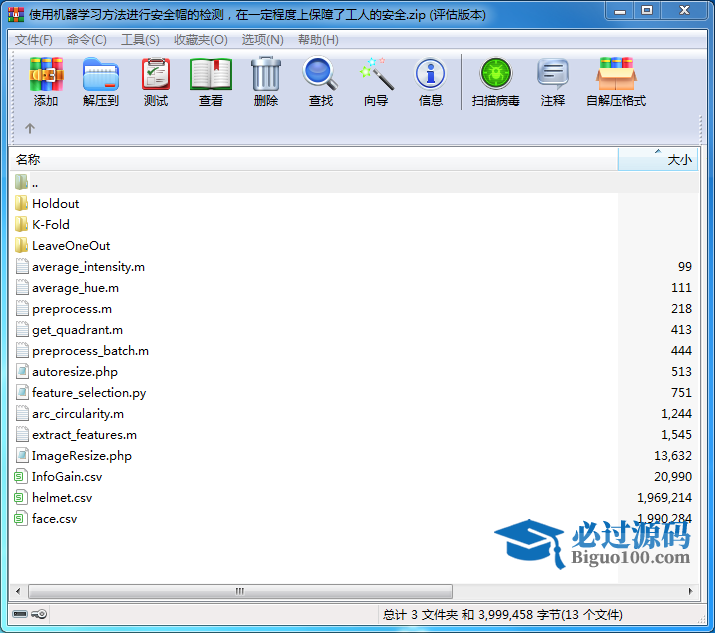
Task: Click the 自解压格式 (SFX) icon
Action: point(616,74)
